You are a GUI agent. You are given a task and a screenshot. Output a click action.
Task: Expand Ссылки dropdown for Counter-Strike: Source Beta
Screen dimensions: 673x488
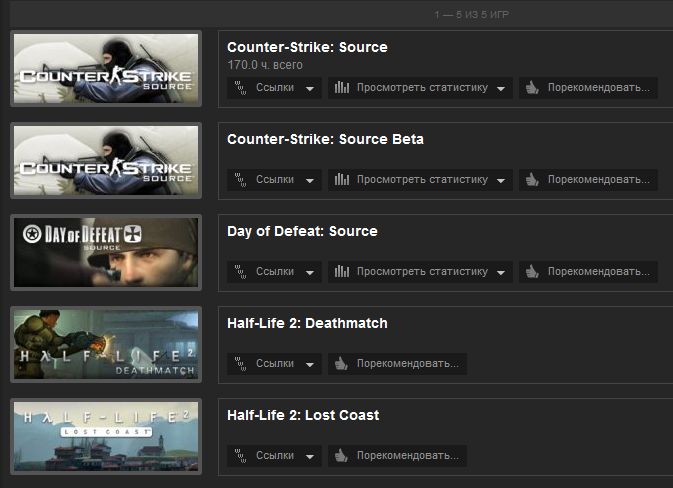click(274, 180)
